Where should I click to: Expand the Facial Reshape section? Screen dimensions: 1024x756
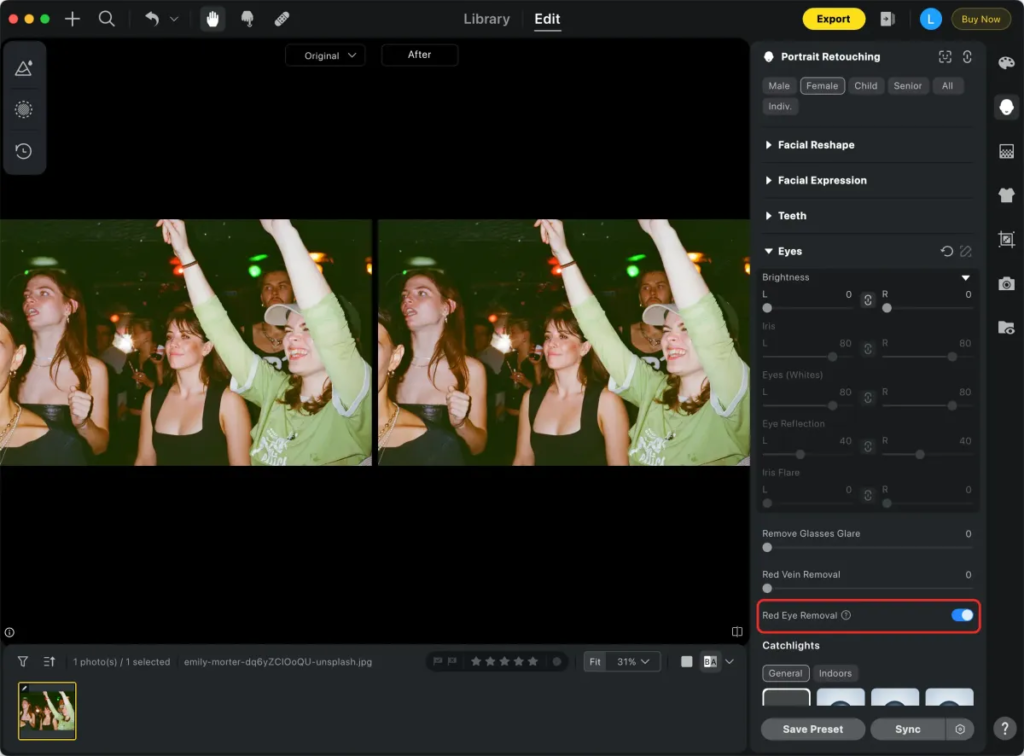815,145
